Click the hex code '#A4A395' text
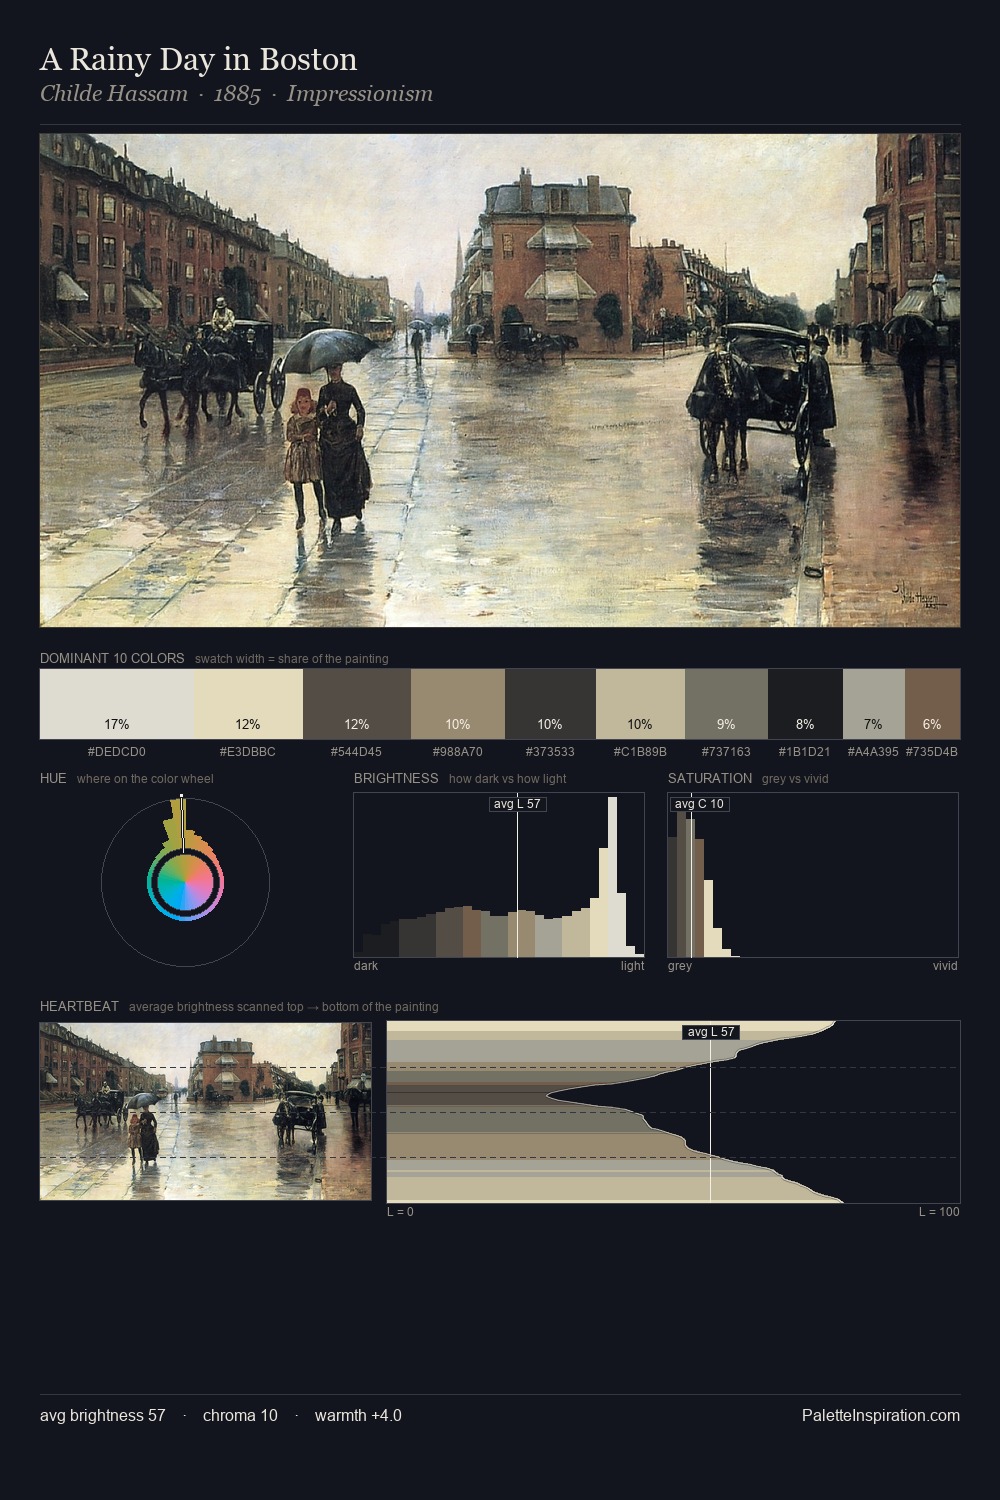The image size is (1000, 1500). pos(873,752)
